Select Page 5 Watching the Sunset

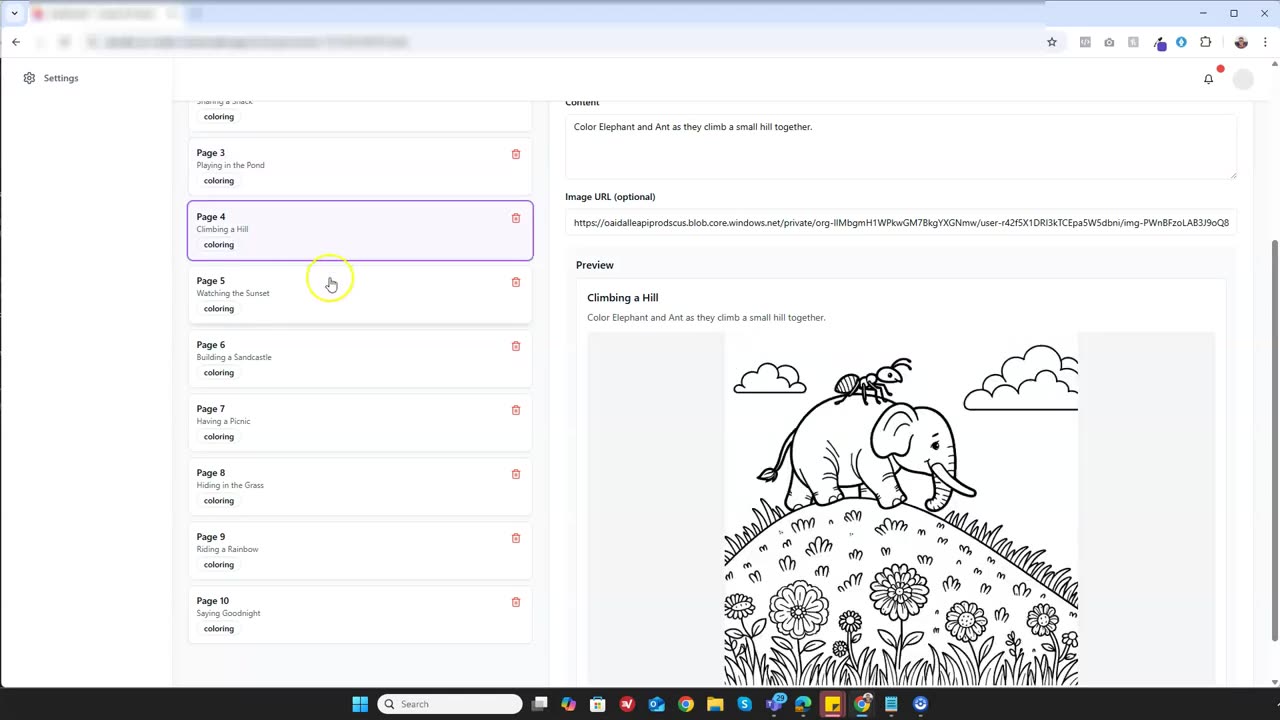click(360, 294)
